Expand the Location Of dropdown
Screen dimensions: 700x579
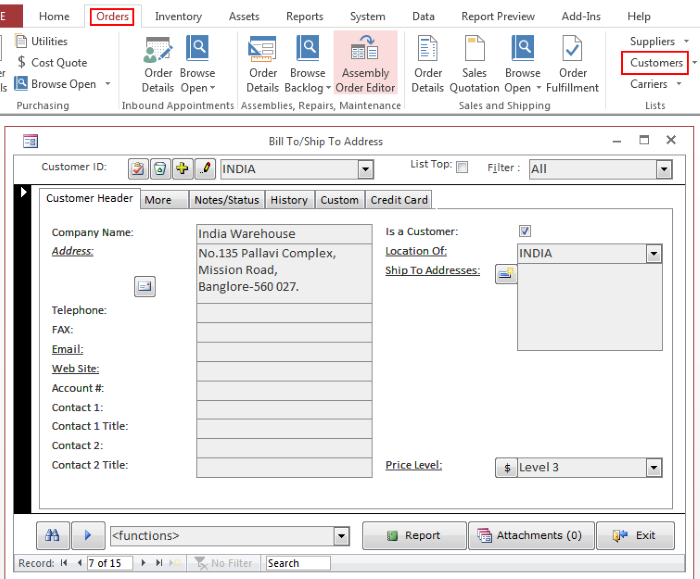click(654, 254)
